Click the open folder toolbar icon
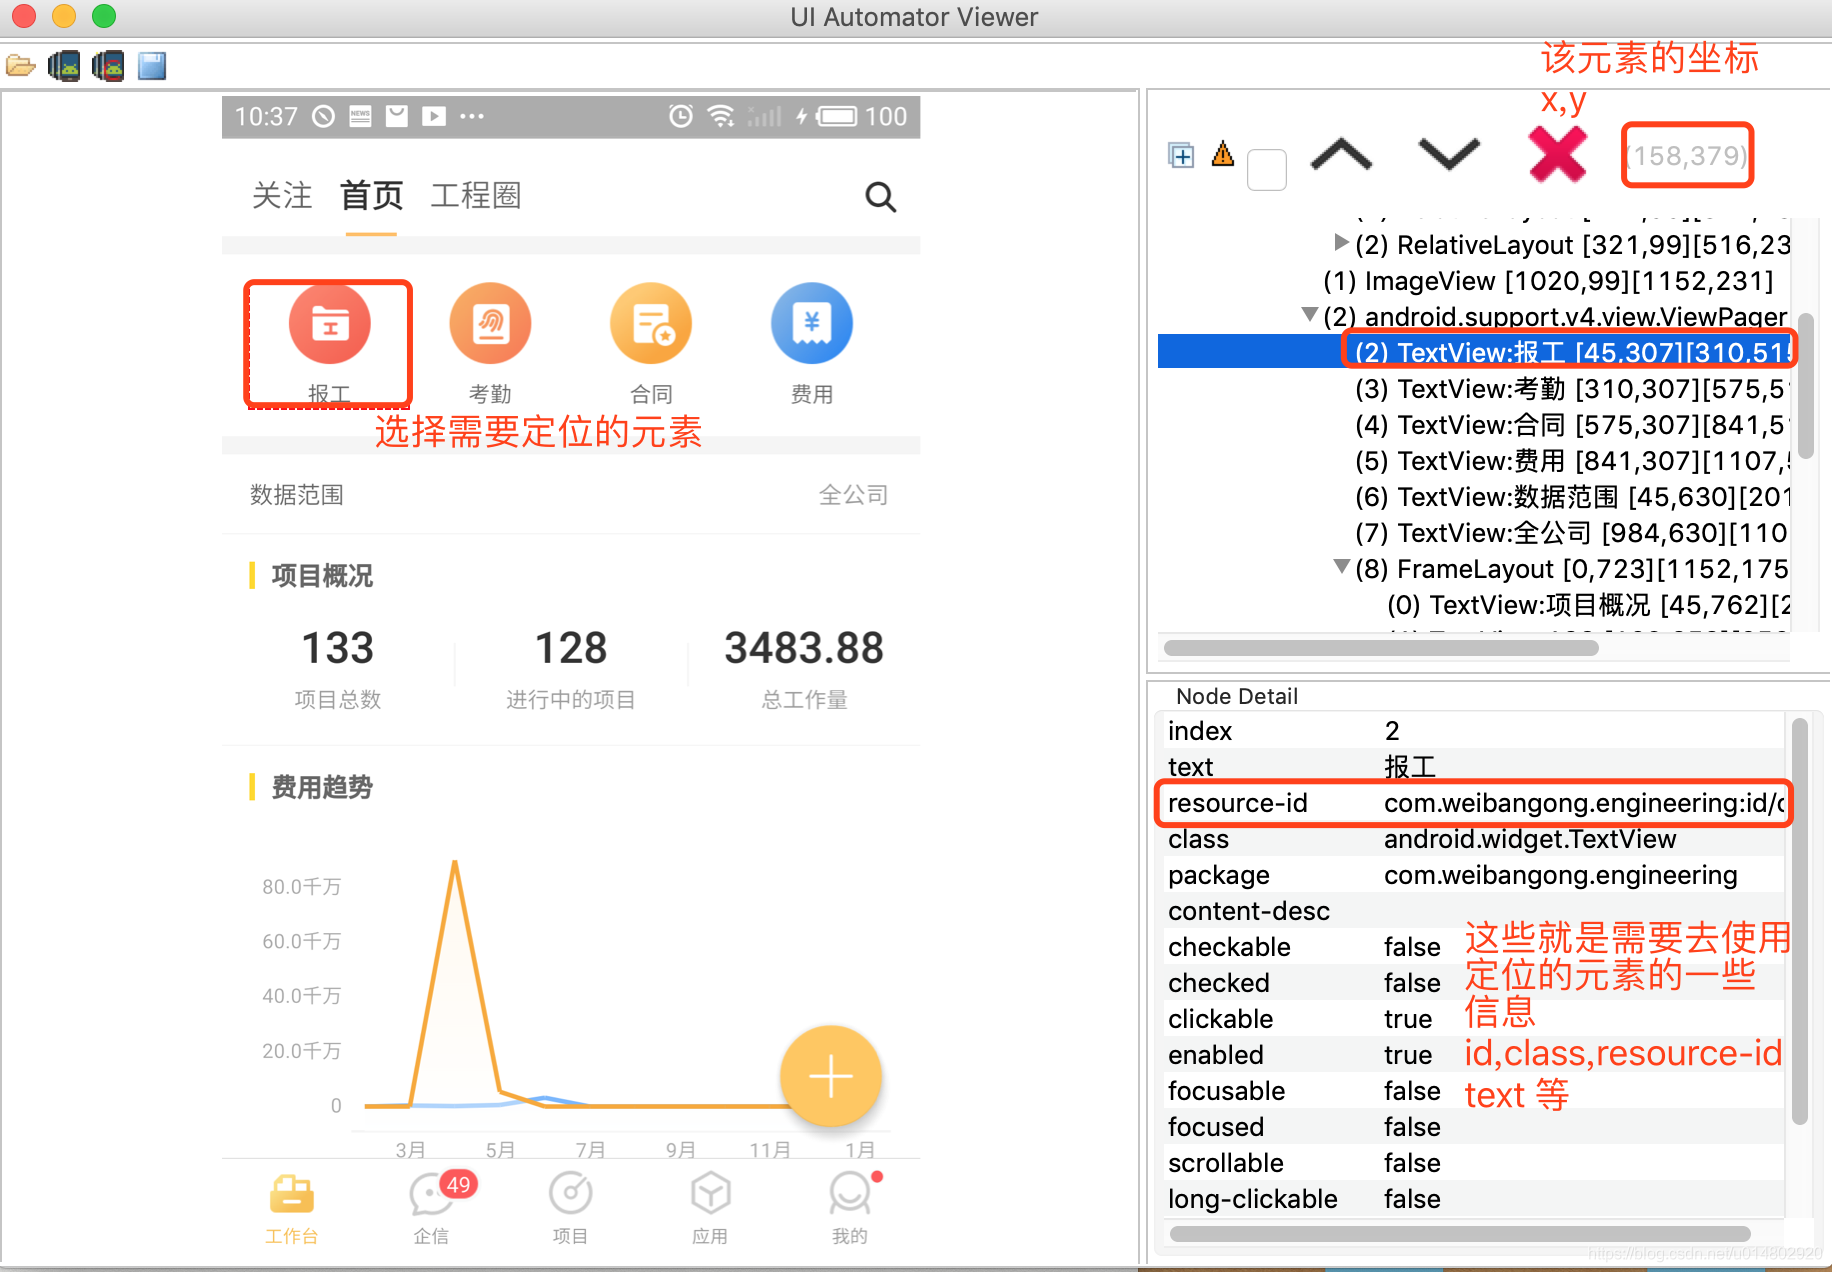Viewport: 1832px width, 1272px height. (x=20, y=66)
